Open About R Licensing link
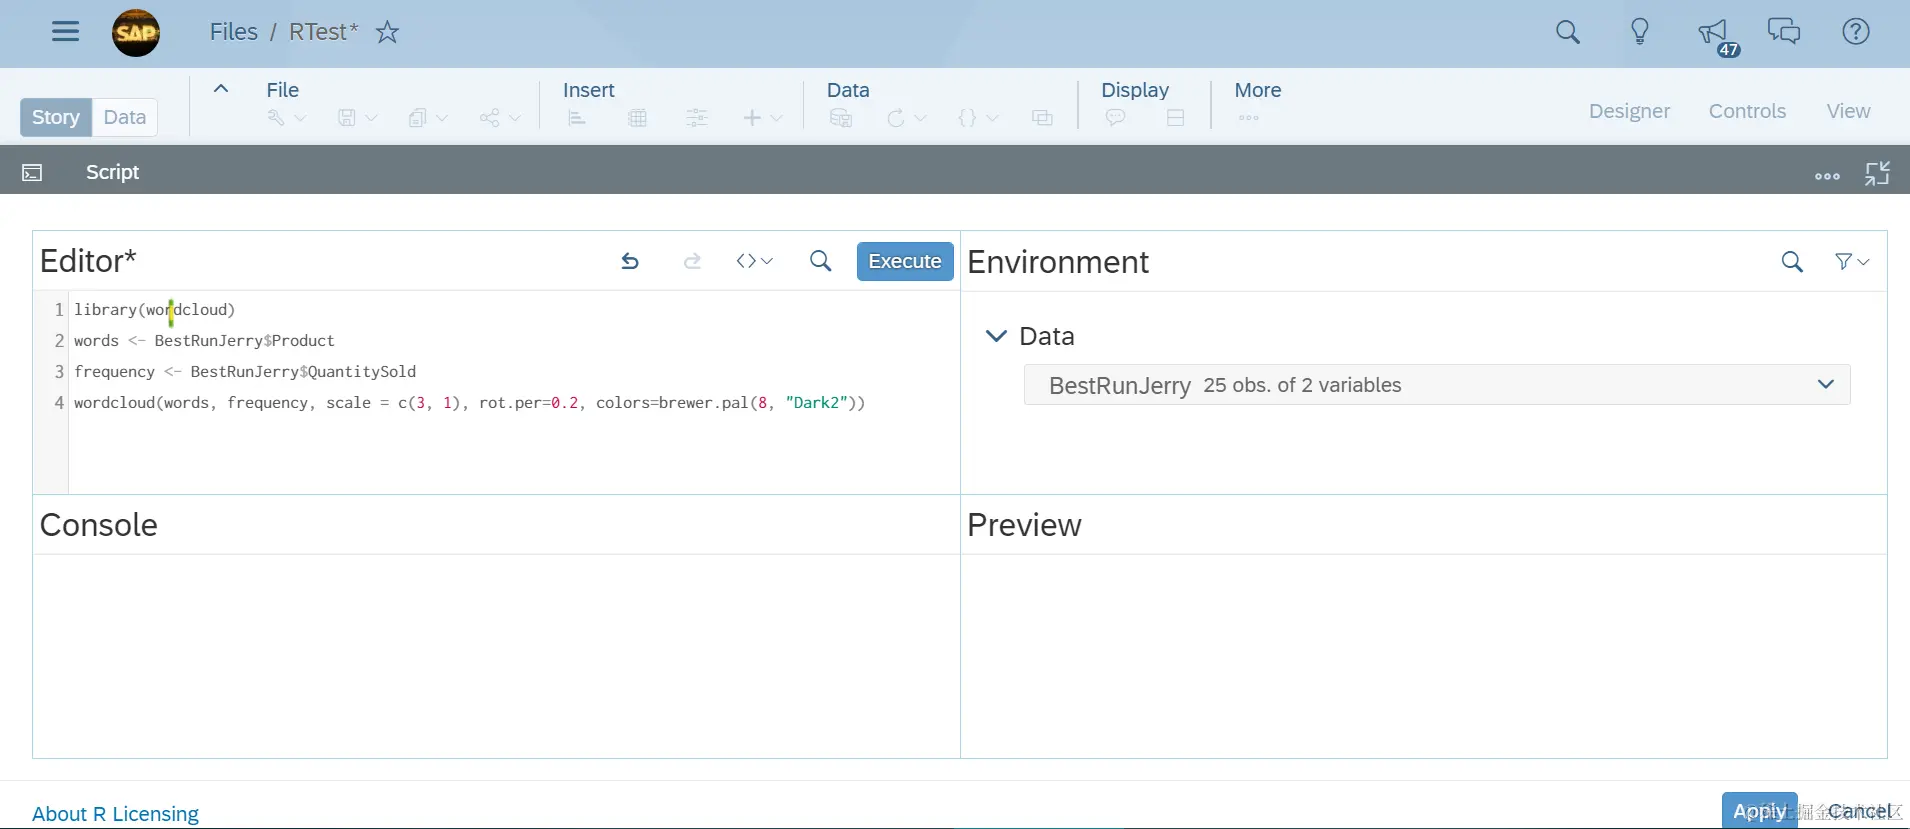 [115, 814]
